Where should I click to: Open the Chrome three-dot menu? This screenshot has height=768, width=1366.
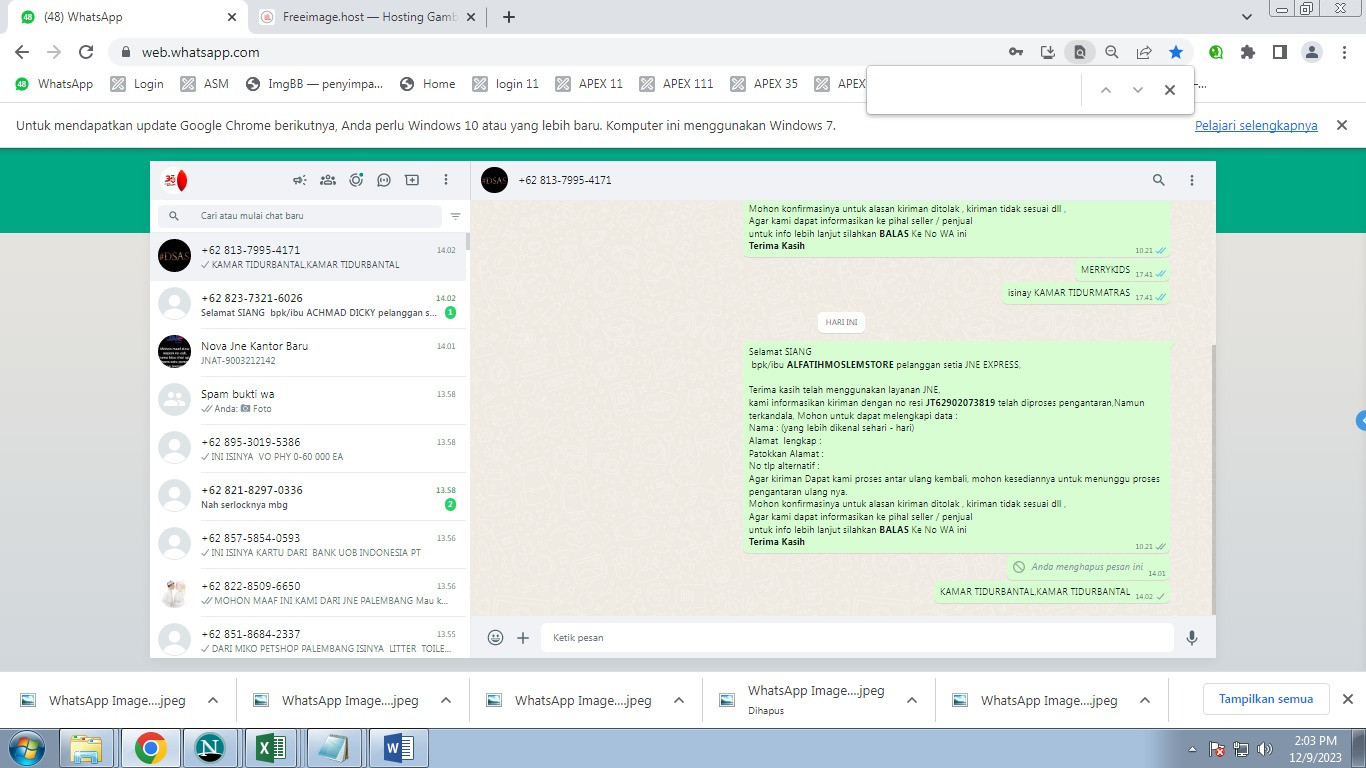pyautogui.click(x=1344, y=52)
